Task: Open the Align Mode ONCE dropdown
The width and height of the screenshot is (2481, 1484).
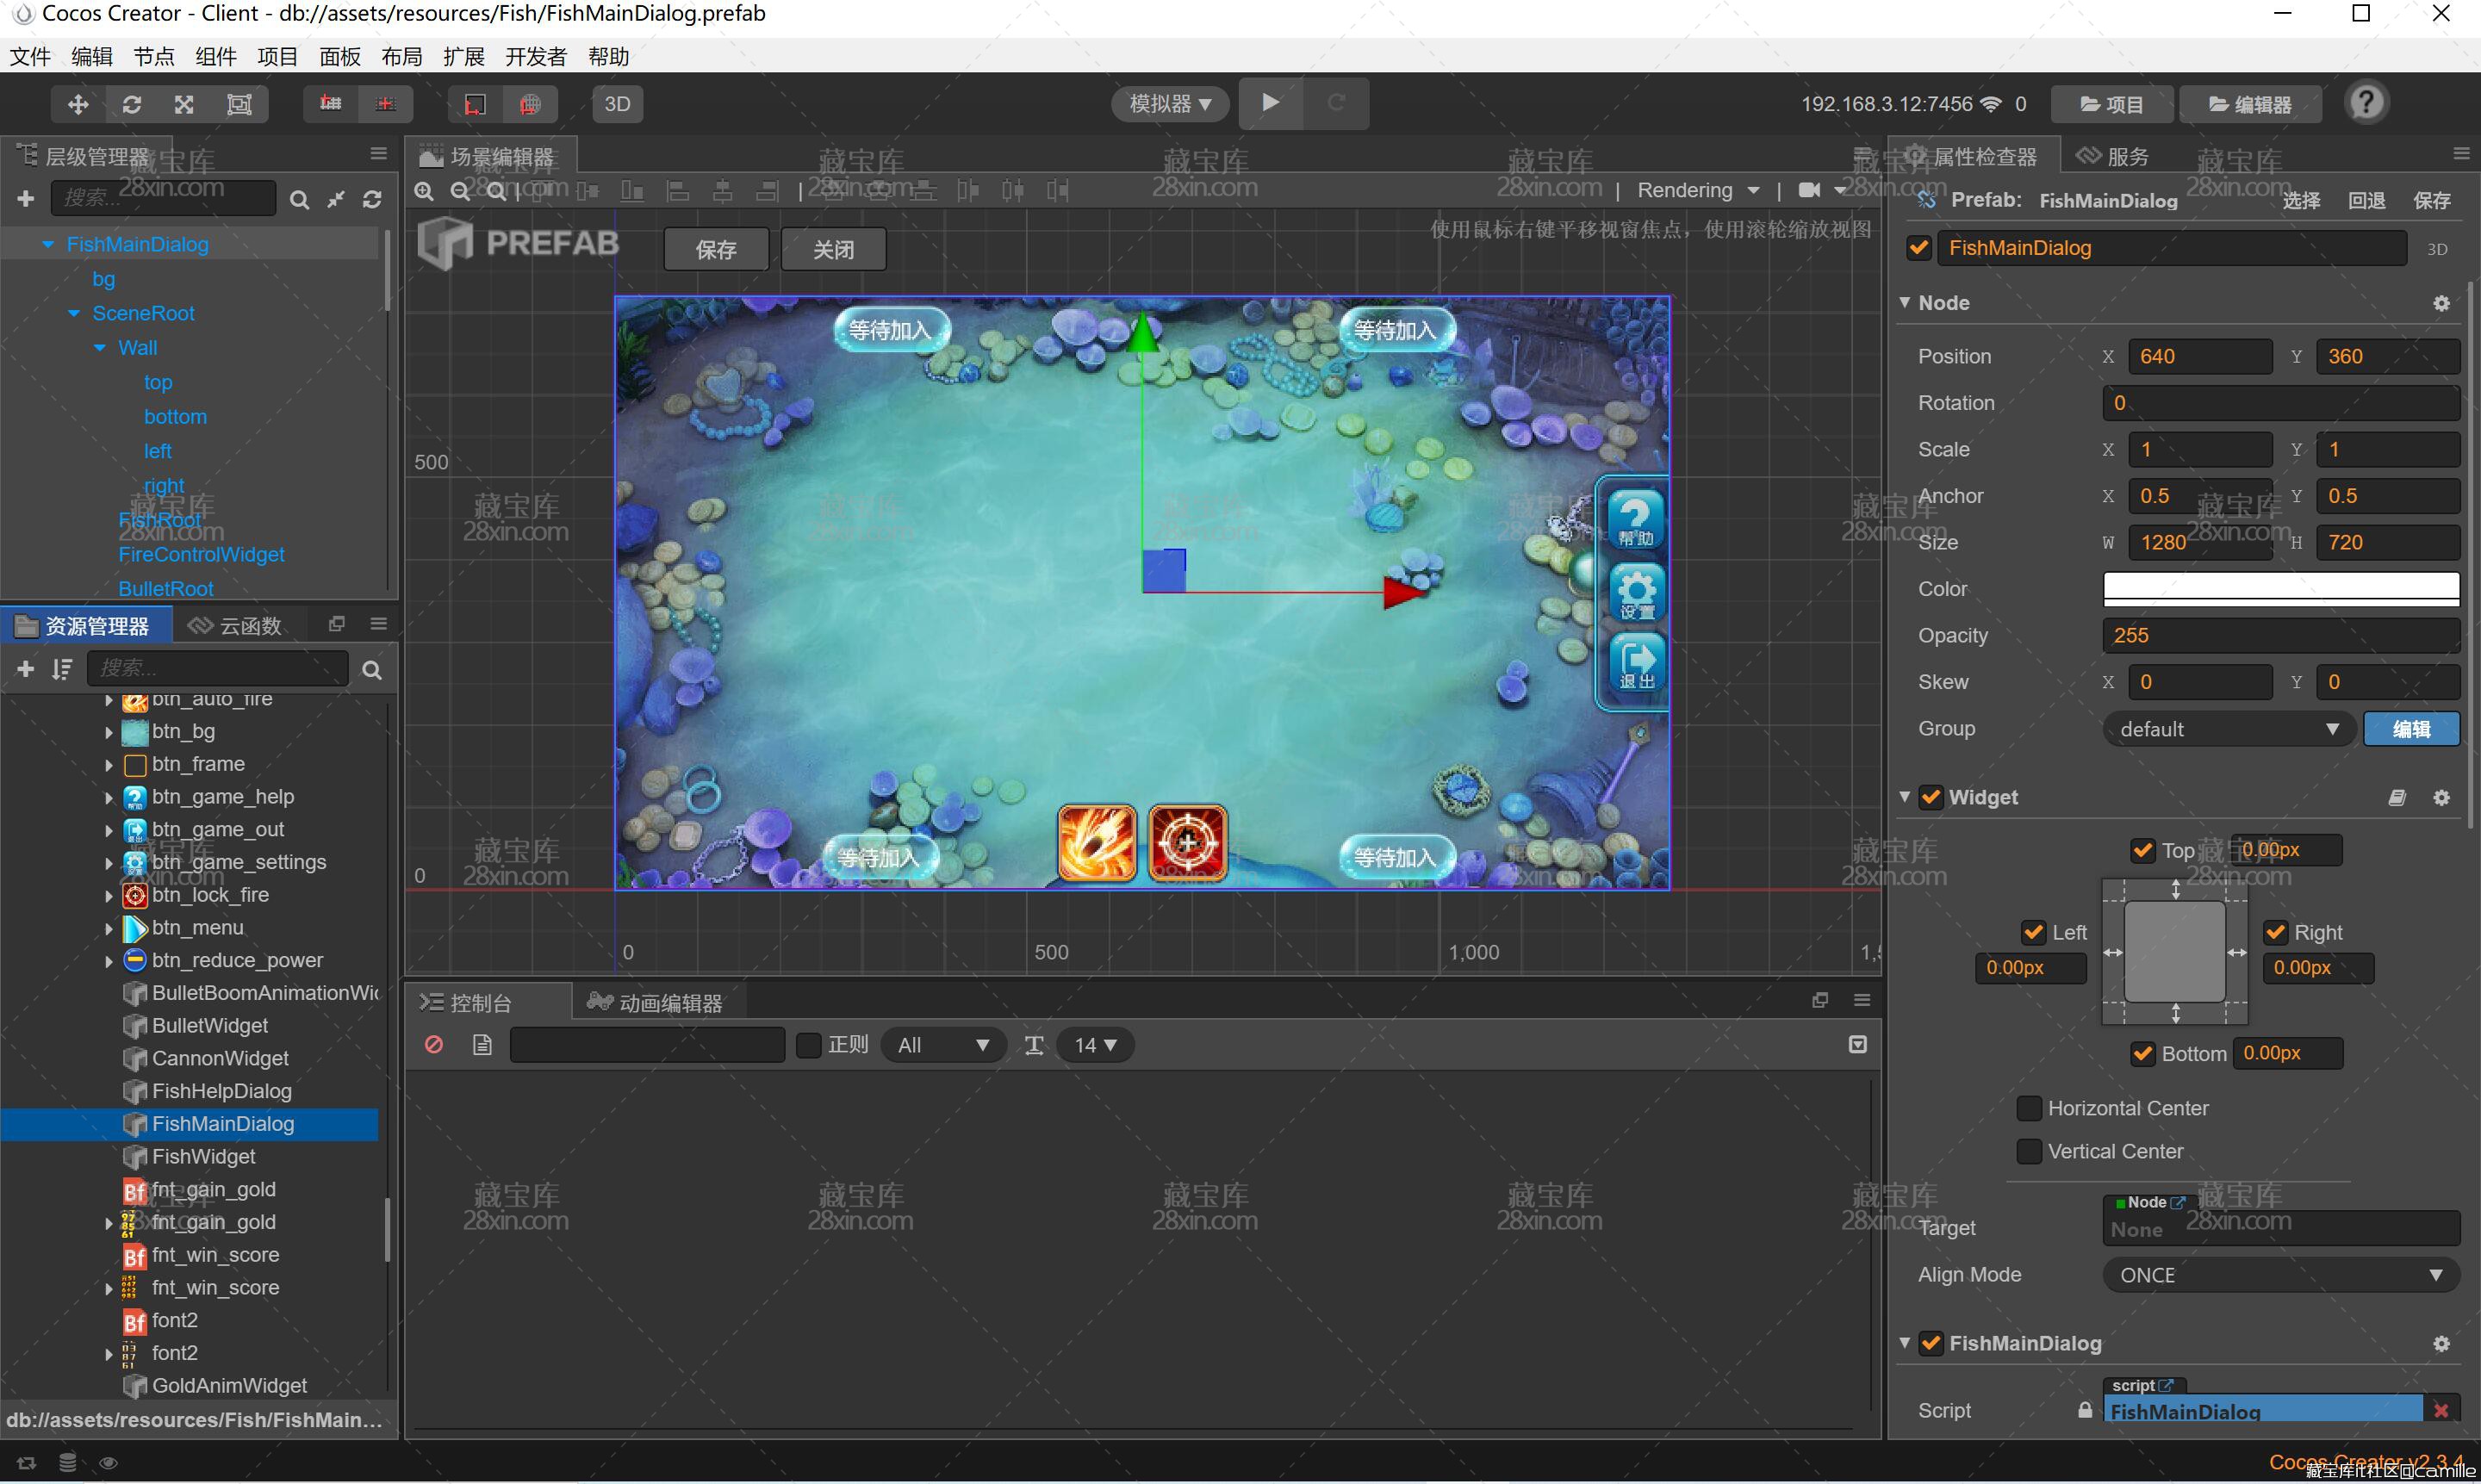Action: point(2279,1275)
